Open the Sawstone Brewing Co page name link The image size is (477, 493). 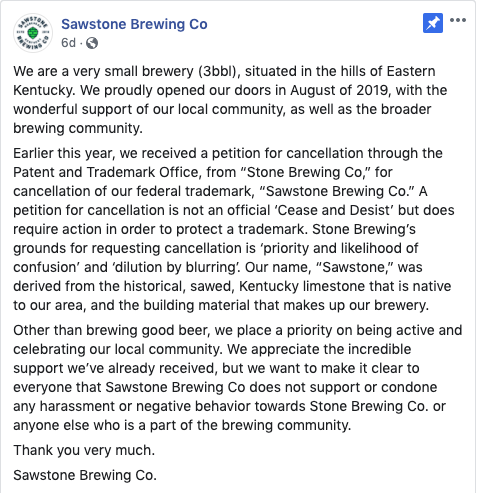[x=134, y=24]
